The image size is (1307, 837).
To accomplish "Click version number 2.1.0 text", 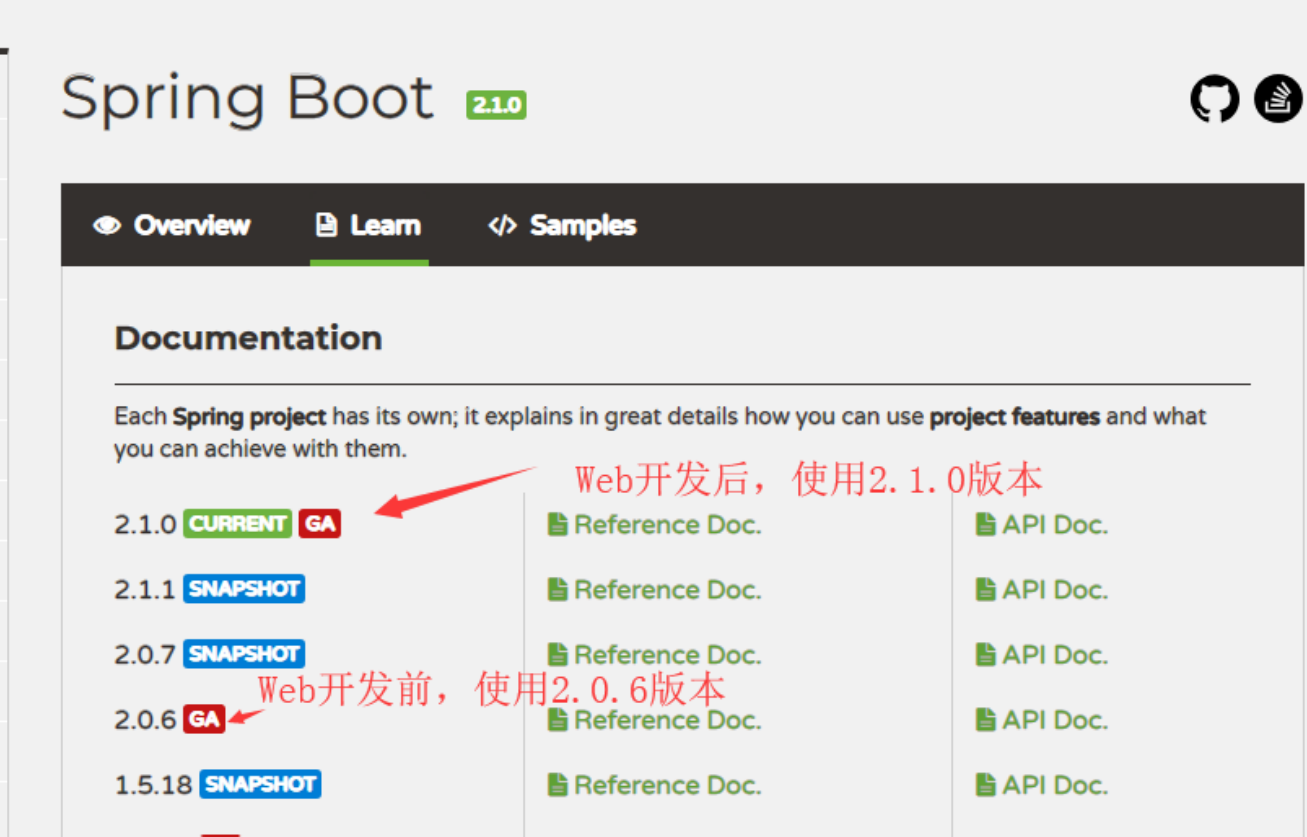I will (146, 524).
